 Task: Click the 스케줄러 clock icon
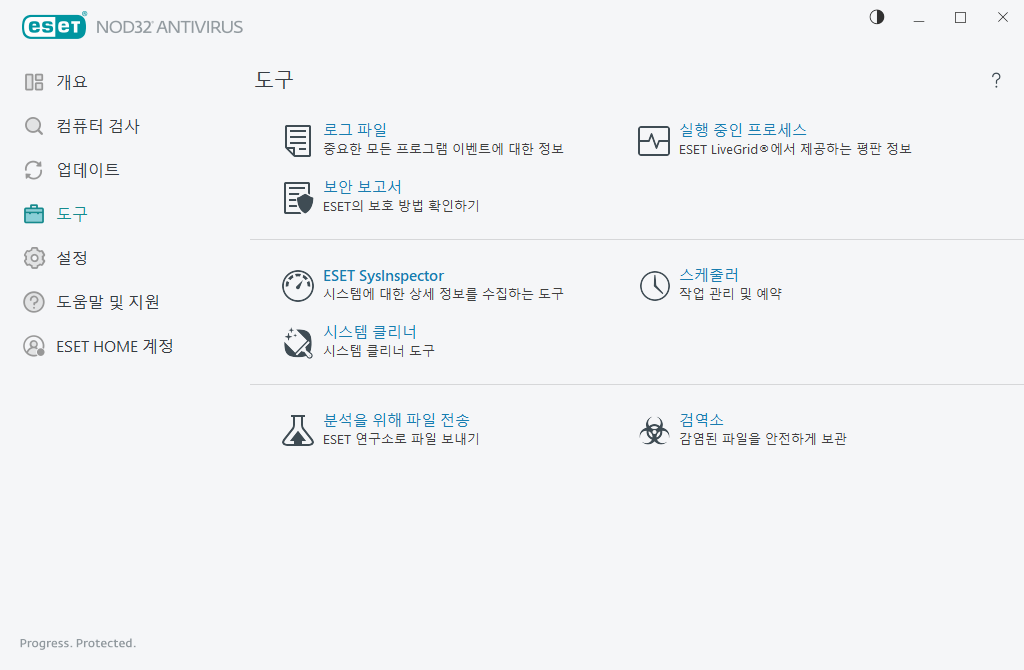pyautogui.click(x=654, y=286)
